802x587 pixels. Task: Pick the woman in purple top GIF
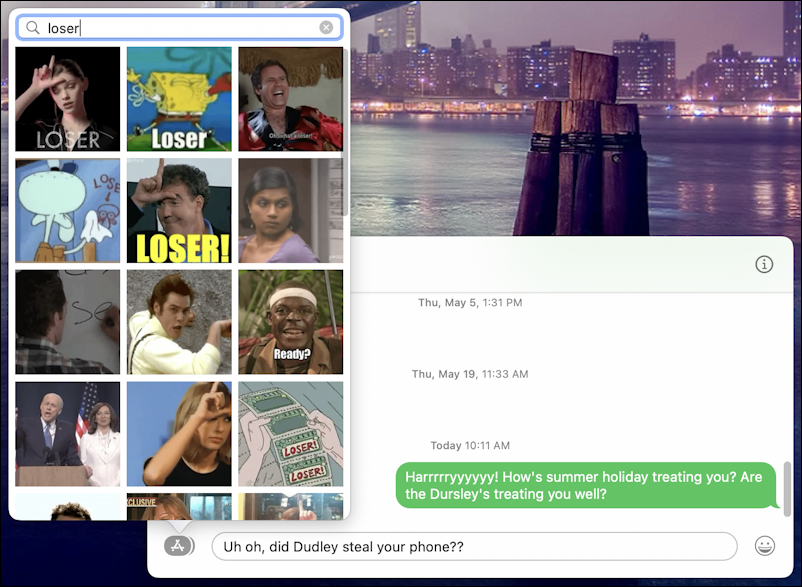click(291, 211)
